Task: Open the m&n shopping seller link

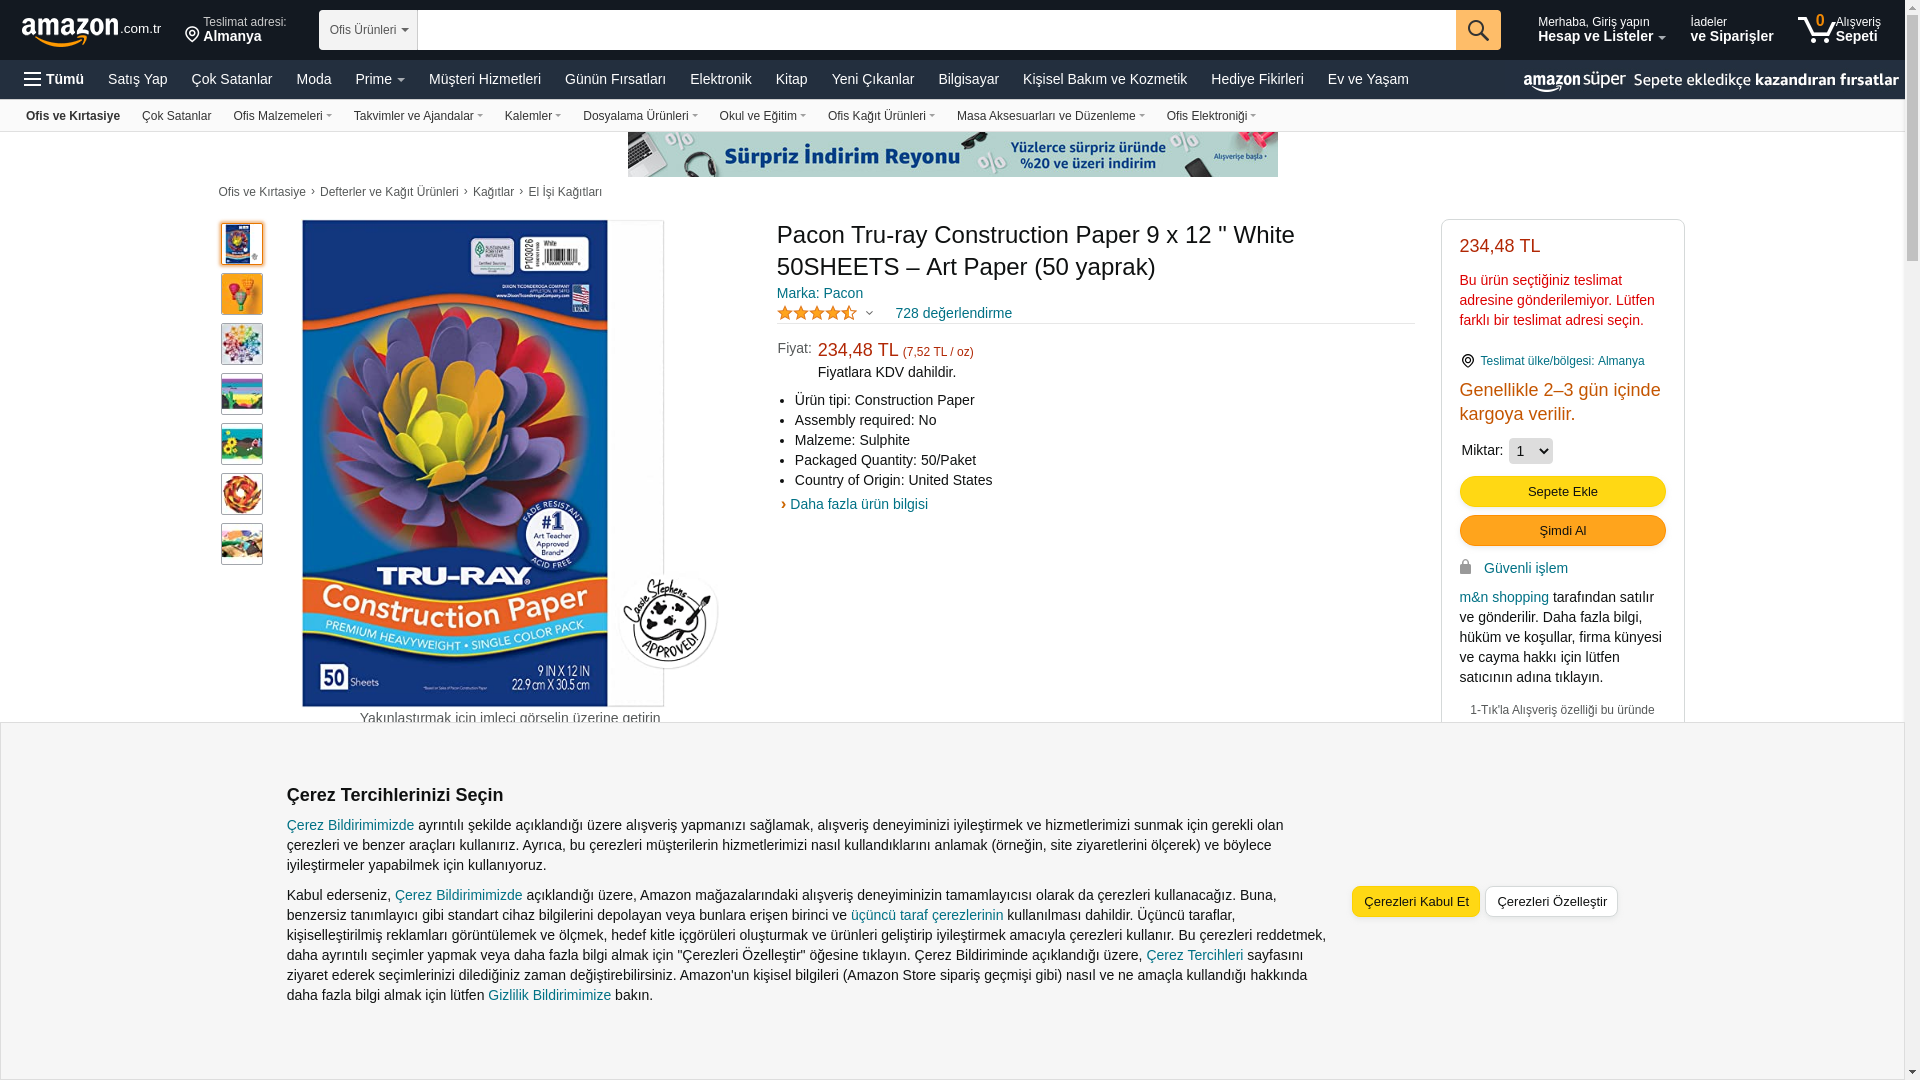Action: [1503, 597]
